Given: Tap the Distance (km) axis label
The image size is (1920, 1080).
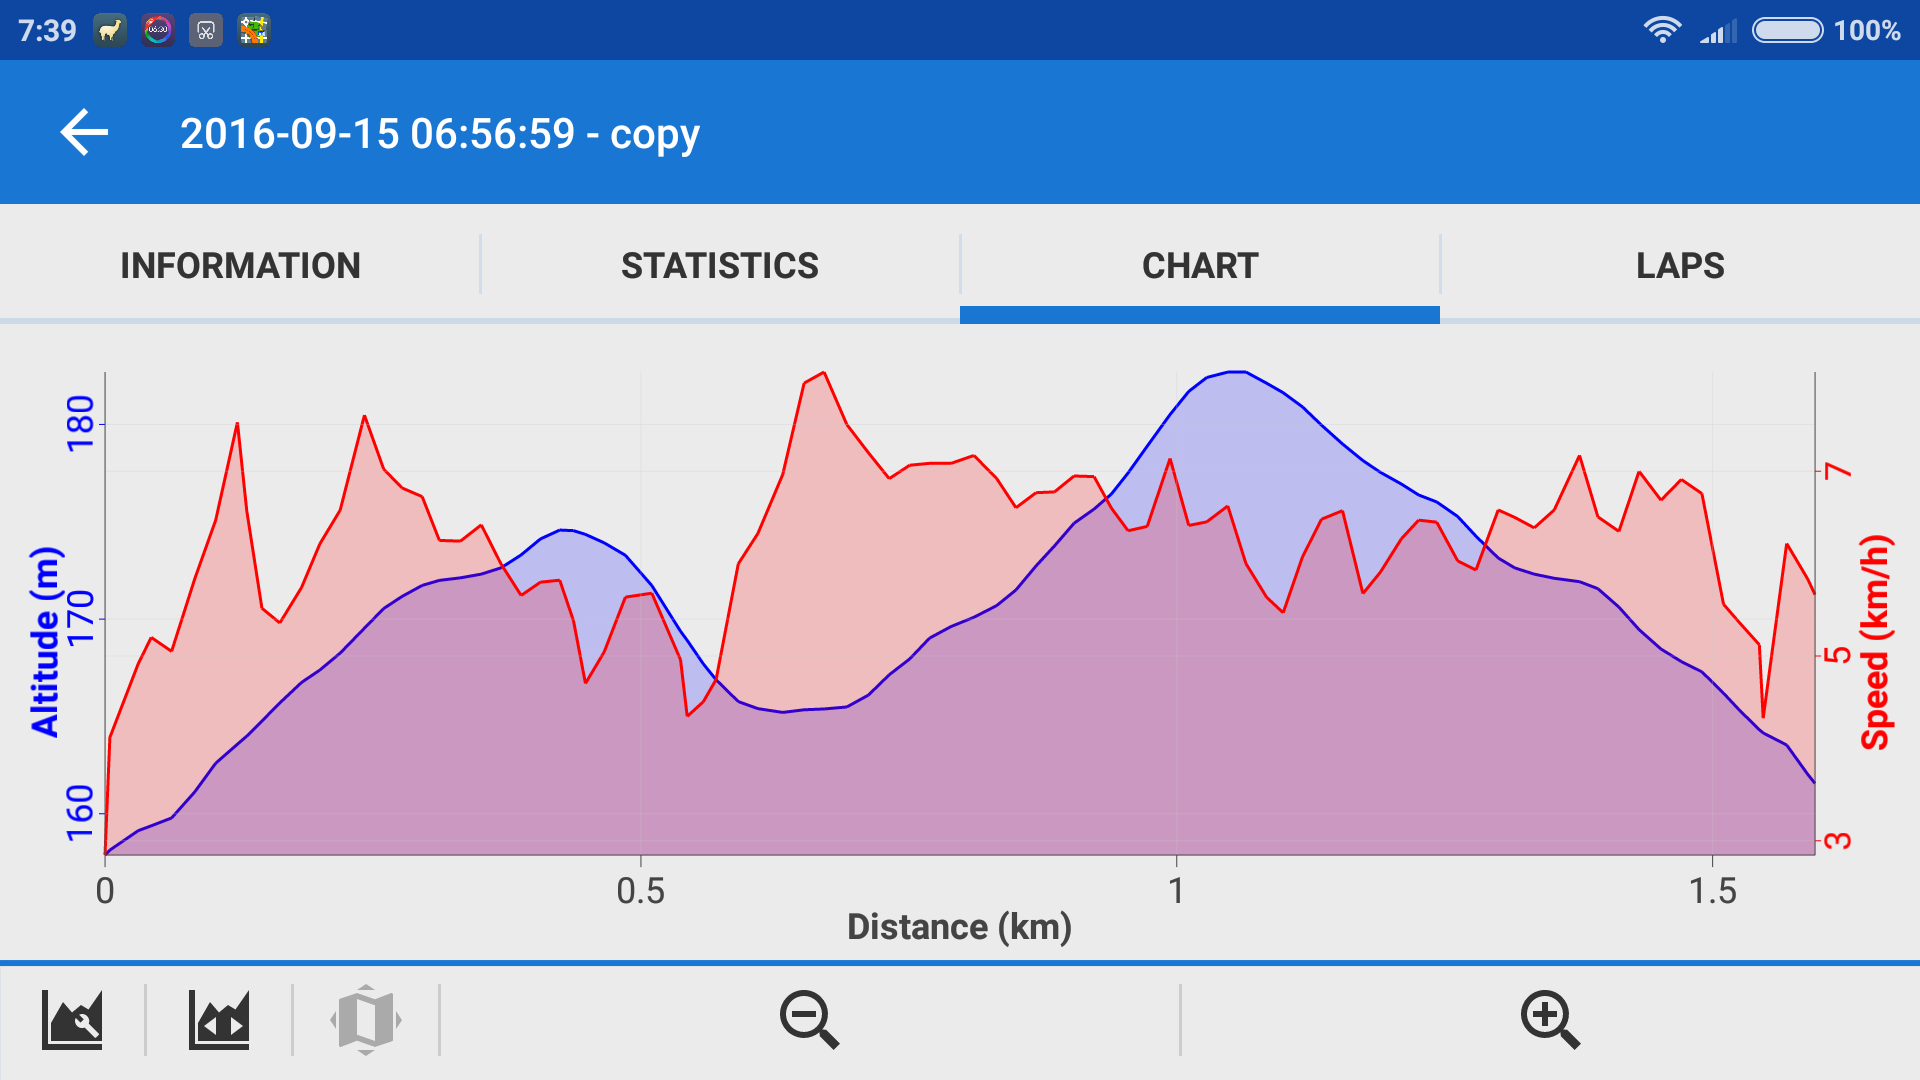Looking at the screenshot, I should coord(959,927).
